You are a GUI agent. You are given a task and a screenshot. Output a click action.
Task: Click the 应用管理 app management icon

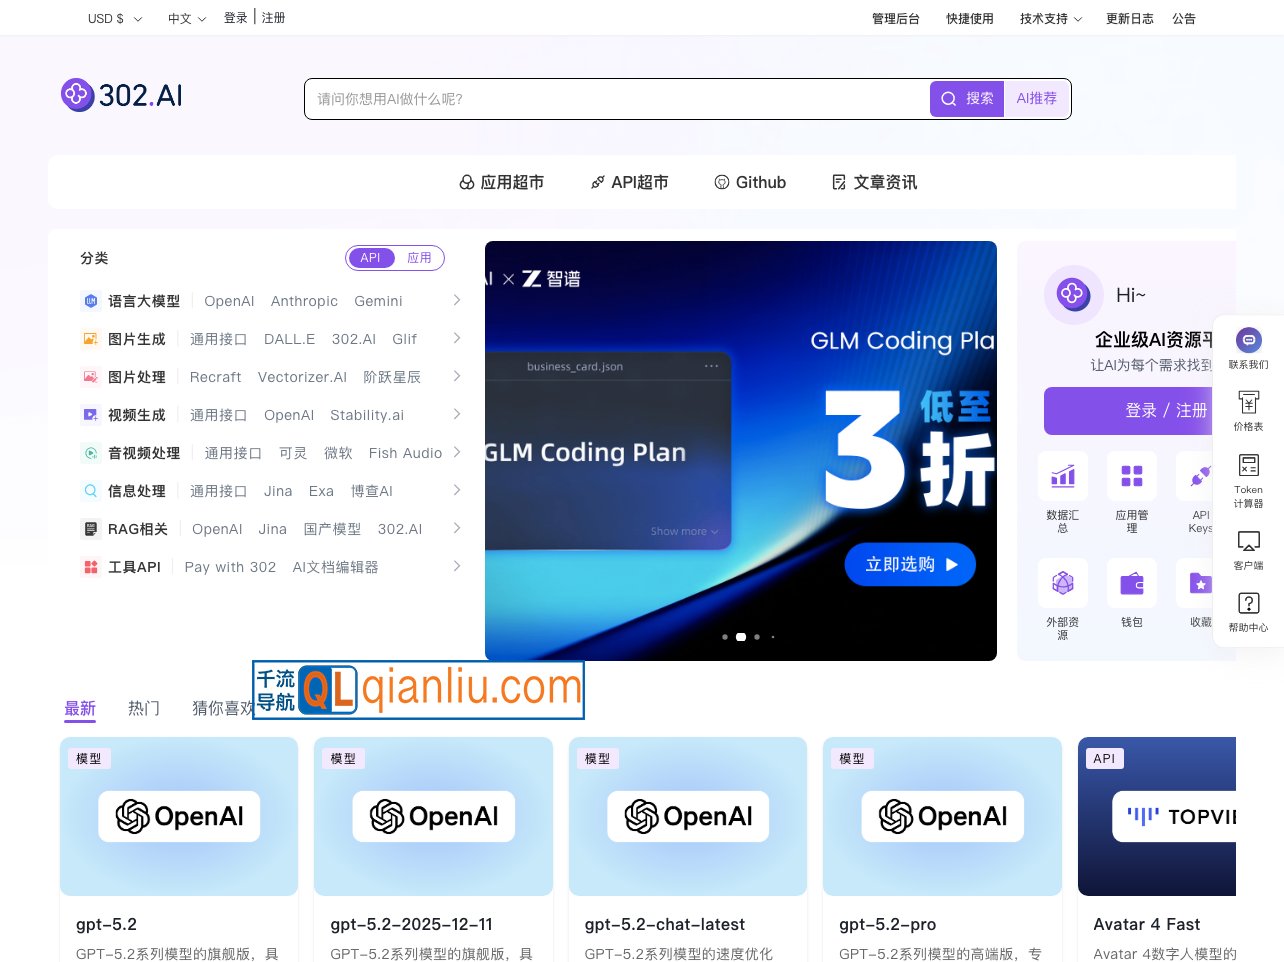click(1131, 476)
